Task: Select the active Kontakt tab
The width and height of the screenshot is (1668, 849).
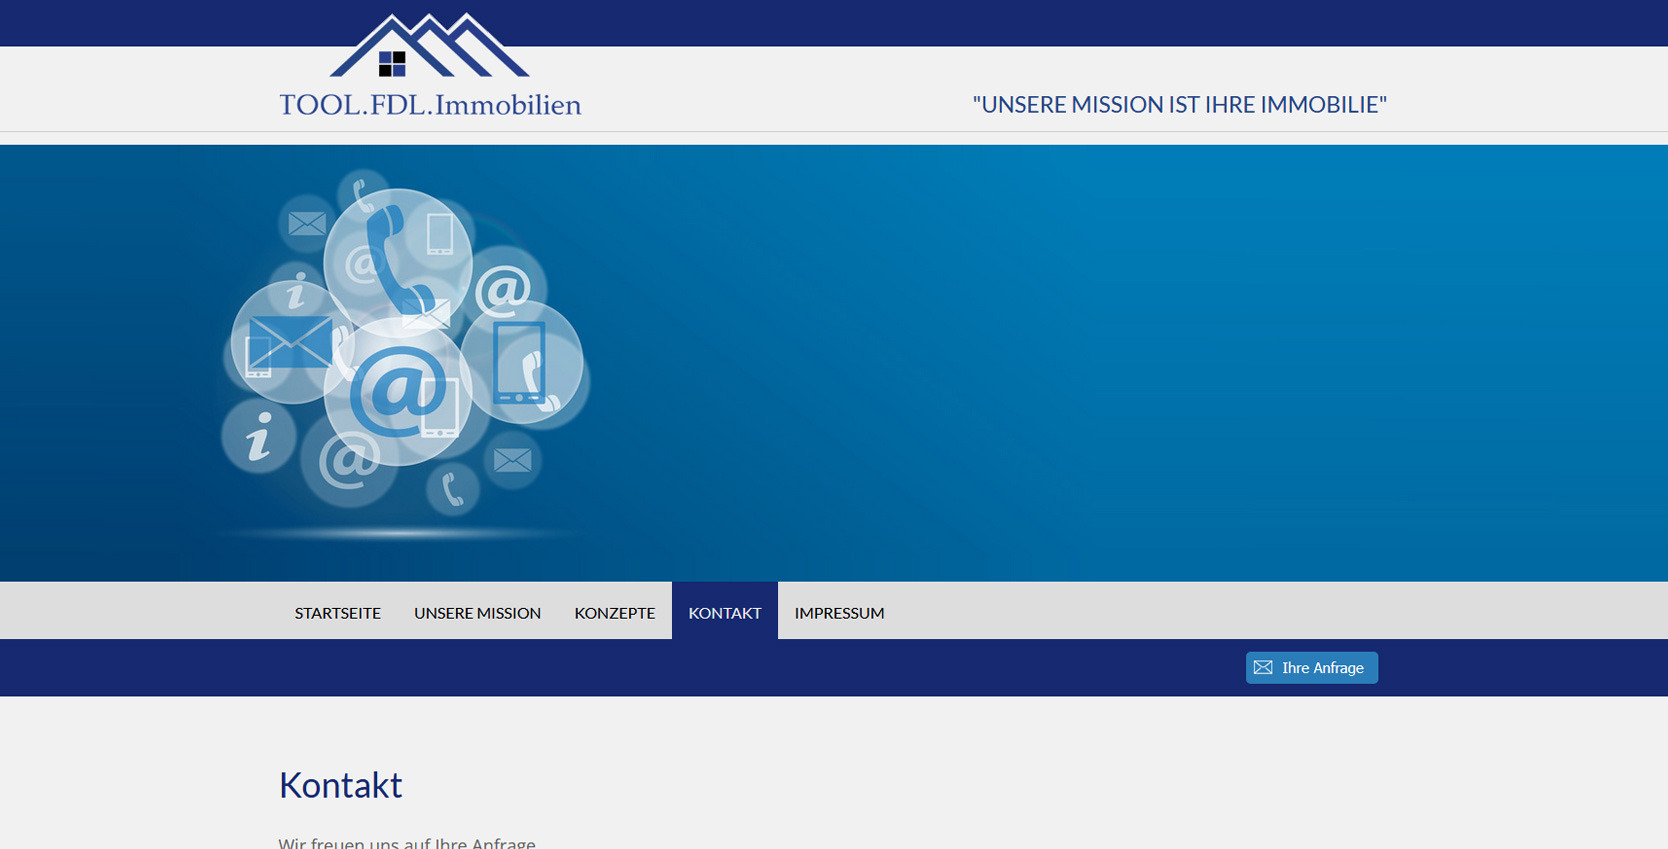Action: click(x=724, y=613)
